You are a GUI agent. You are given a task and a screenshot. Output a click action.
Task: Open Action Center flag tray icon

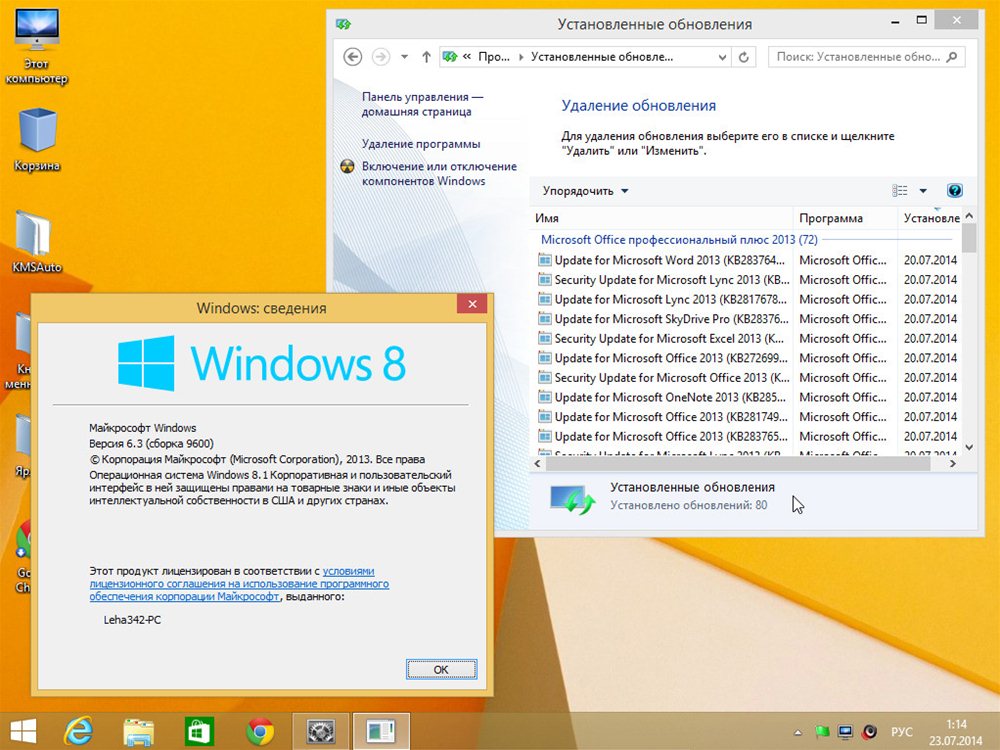pyautogui.click(x=822, y=732)
